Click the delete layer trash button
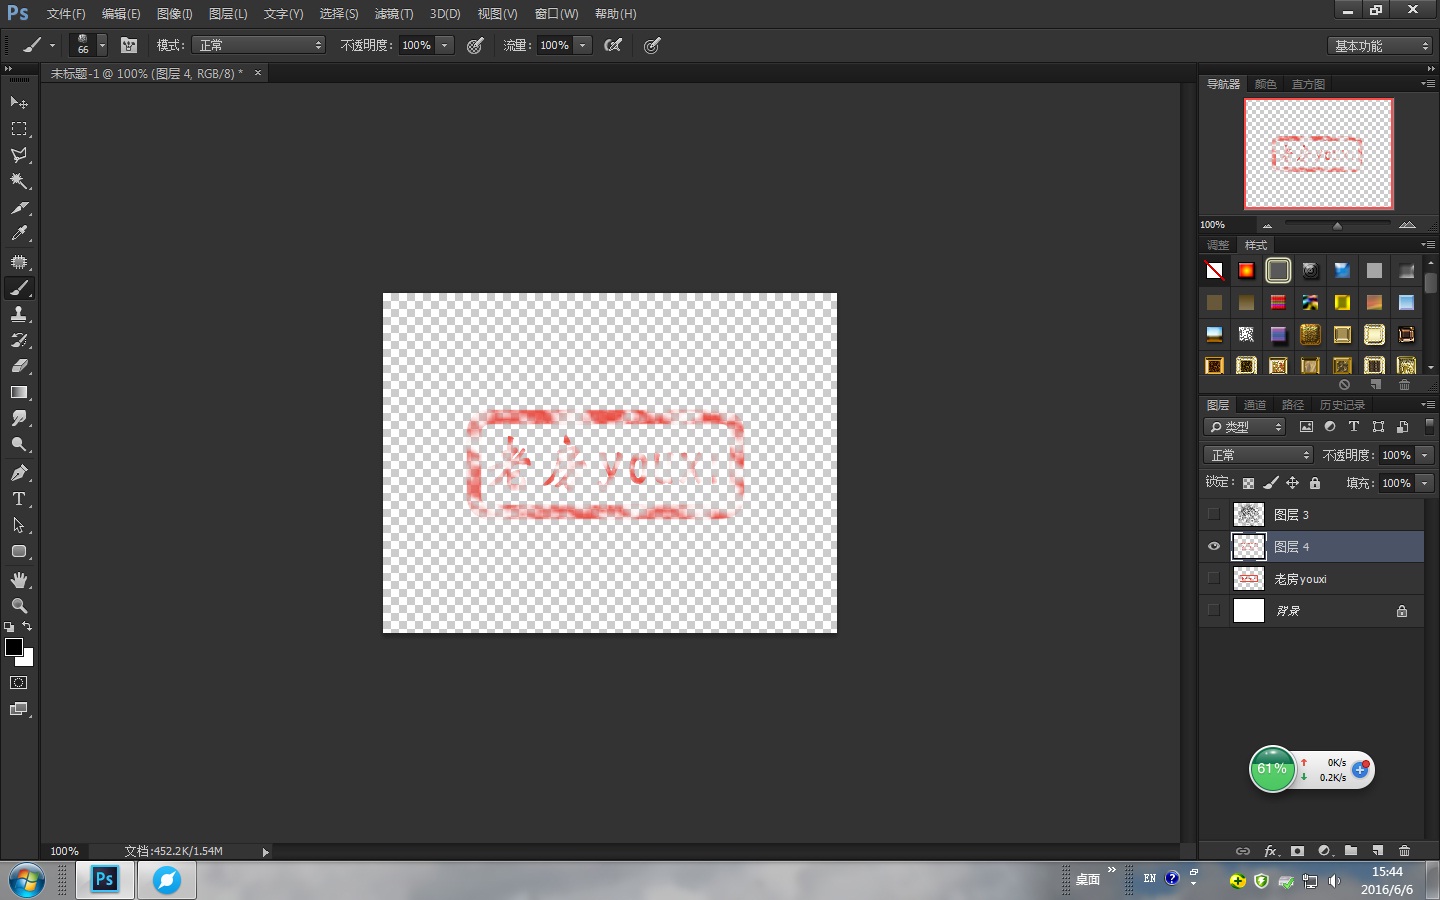 point(1404,851)
